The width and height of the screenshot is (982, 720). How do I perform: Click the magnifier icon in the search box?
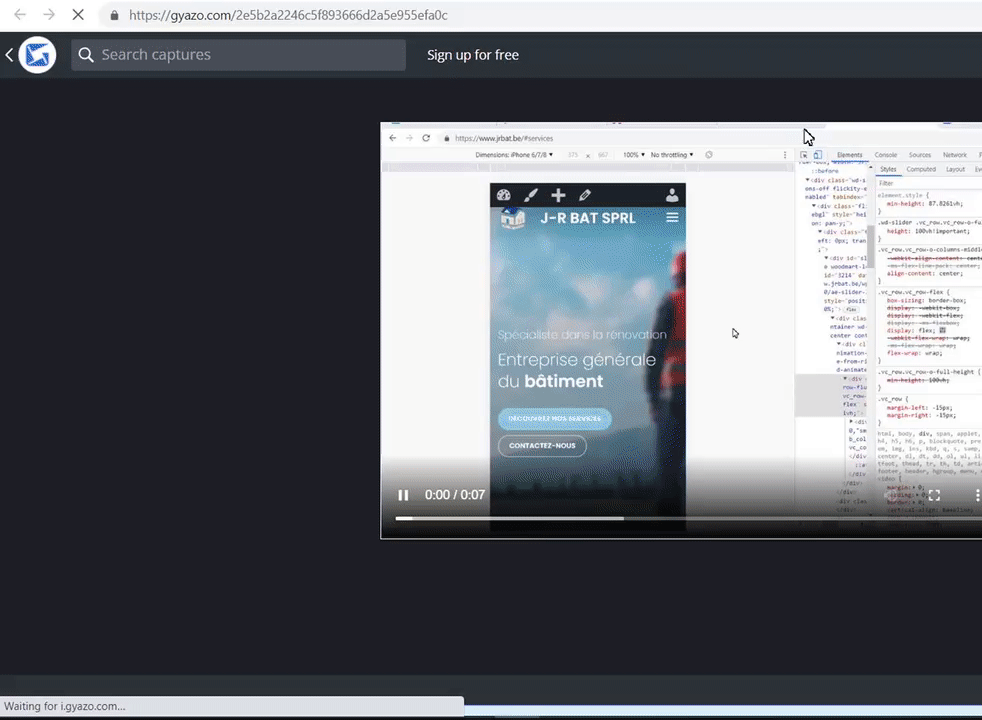tap(86, 55)
